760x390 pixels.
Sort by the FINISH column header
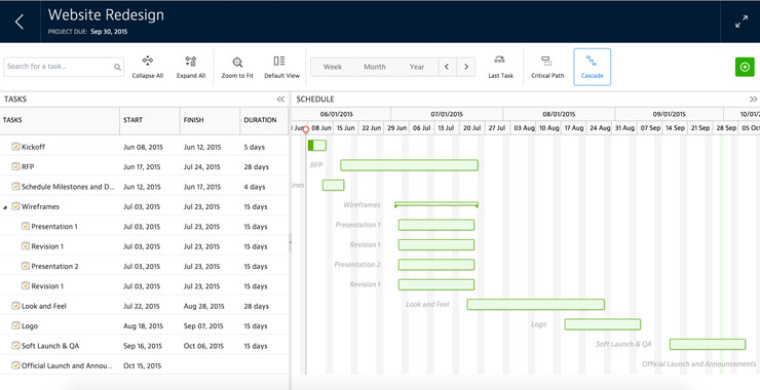tap(210, 120)
